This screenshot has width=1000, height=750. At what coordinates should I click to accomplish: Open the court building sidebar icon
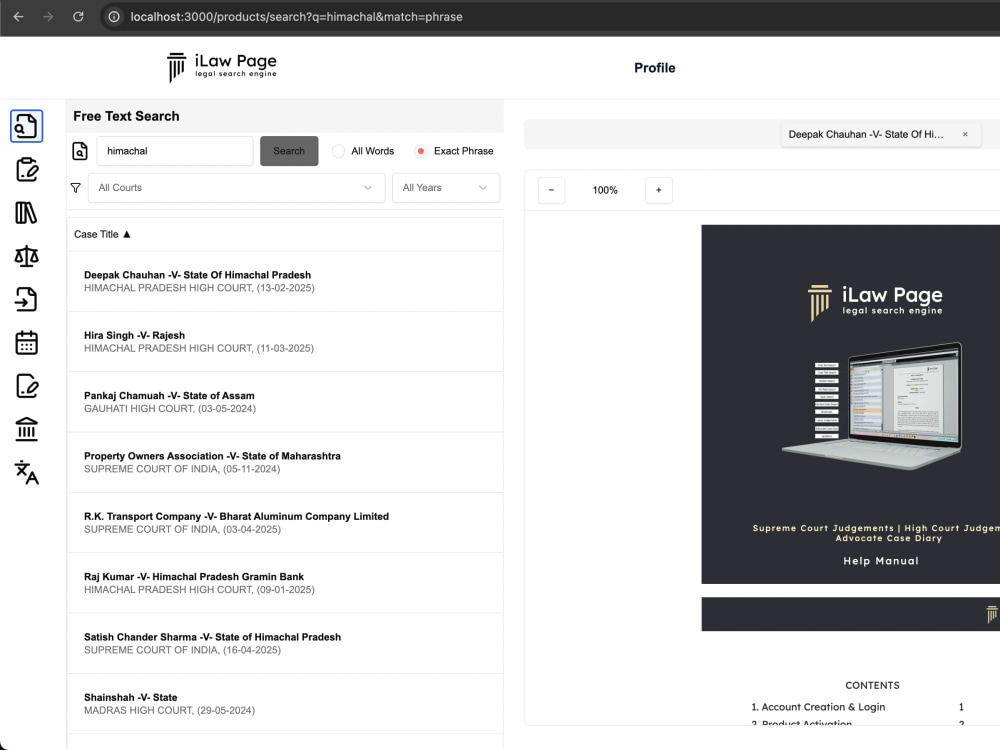[26, 429]
